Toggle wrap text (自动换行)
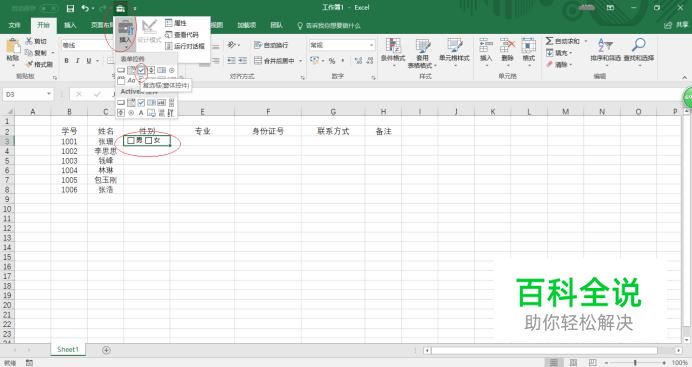Viewport: 692px width, 367px height. [x=271, y=45]
